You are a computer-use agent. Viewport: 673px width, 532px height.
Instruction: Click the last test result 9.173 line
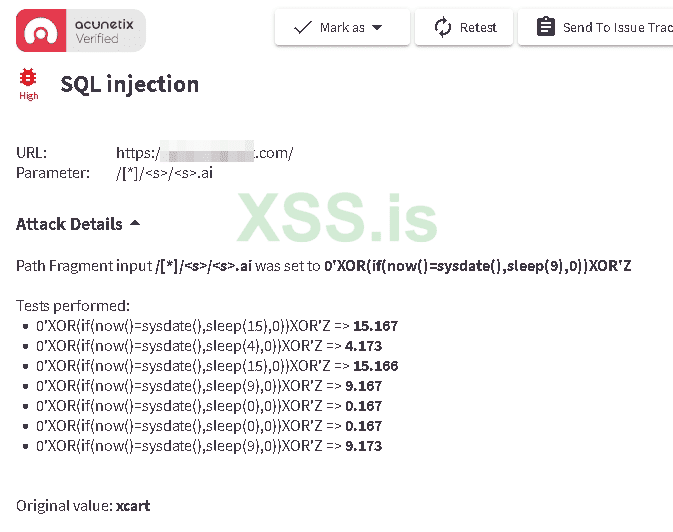pyautogui.click(x=208, y=446)
